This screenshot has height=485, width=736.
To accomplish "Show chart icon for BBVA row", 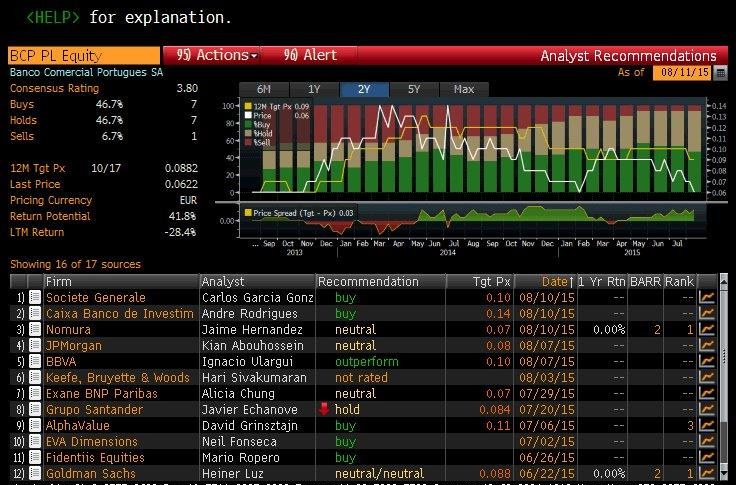I will (707, 361).
